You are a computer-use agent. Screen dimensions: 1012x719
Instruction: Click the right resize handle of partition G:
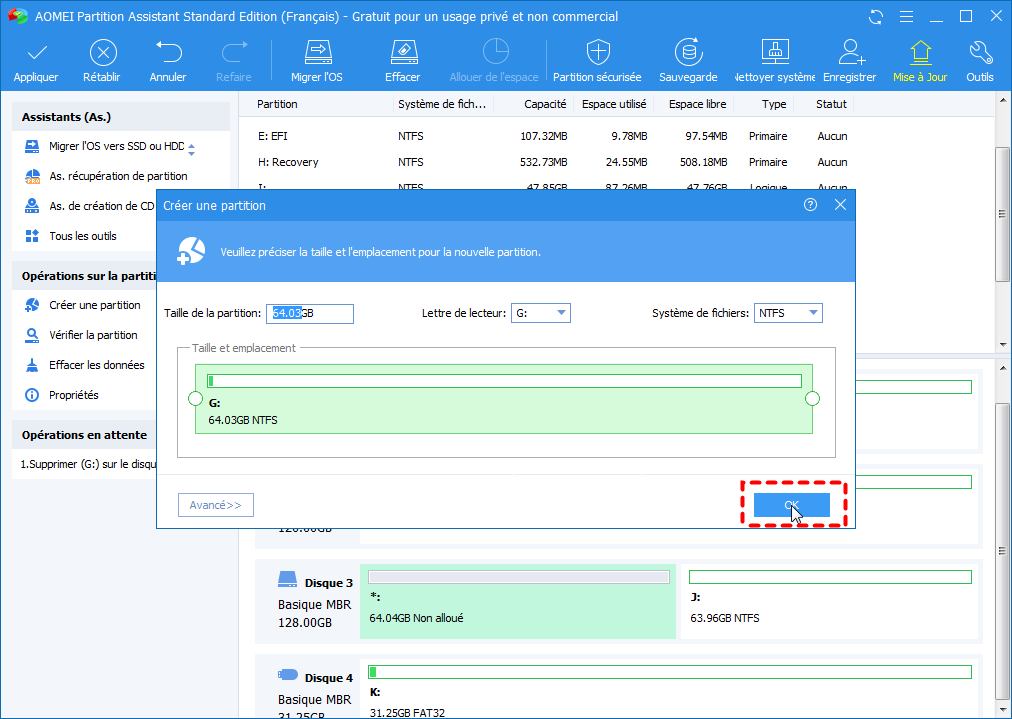tap(813, 399)
